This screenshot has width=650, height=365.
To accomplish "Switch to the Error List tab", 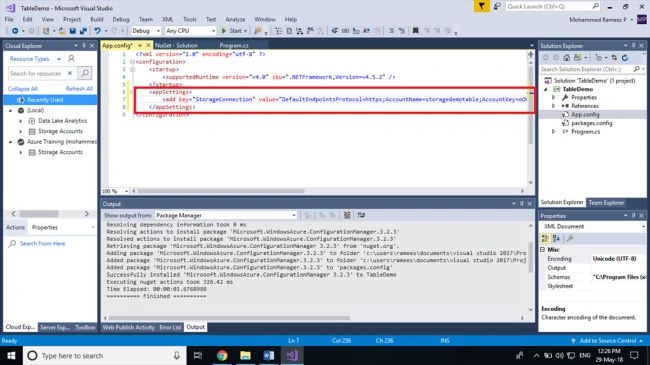I will 170,327.
